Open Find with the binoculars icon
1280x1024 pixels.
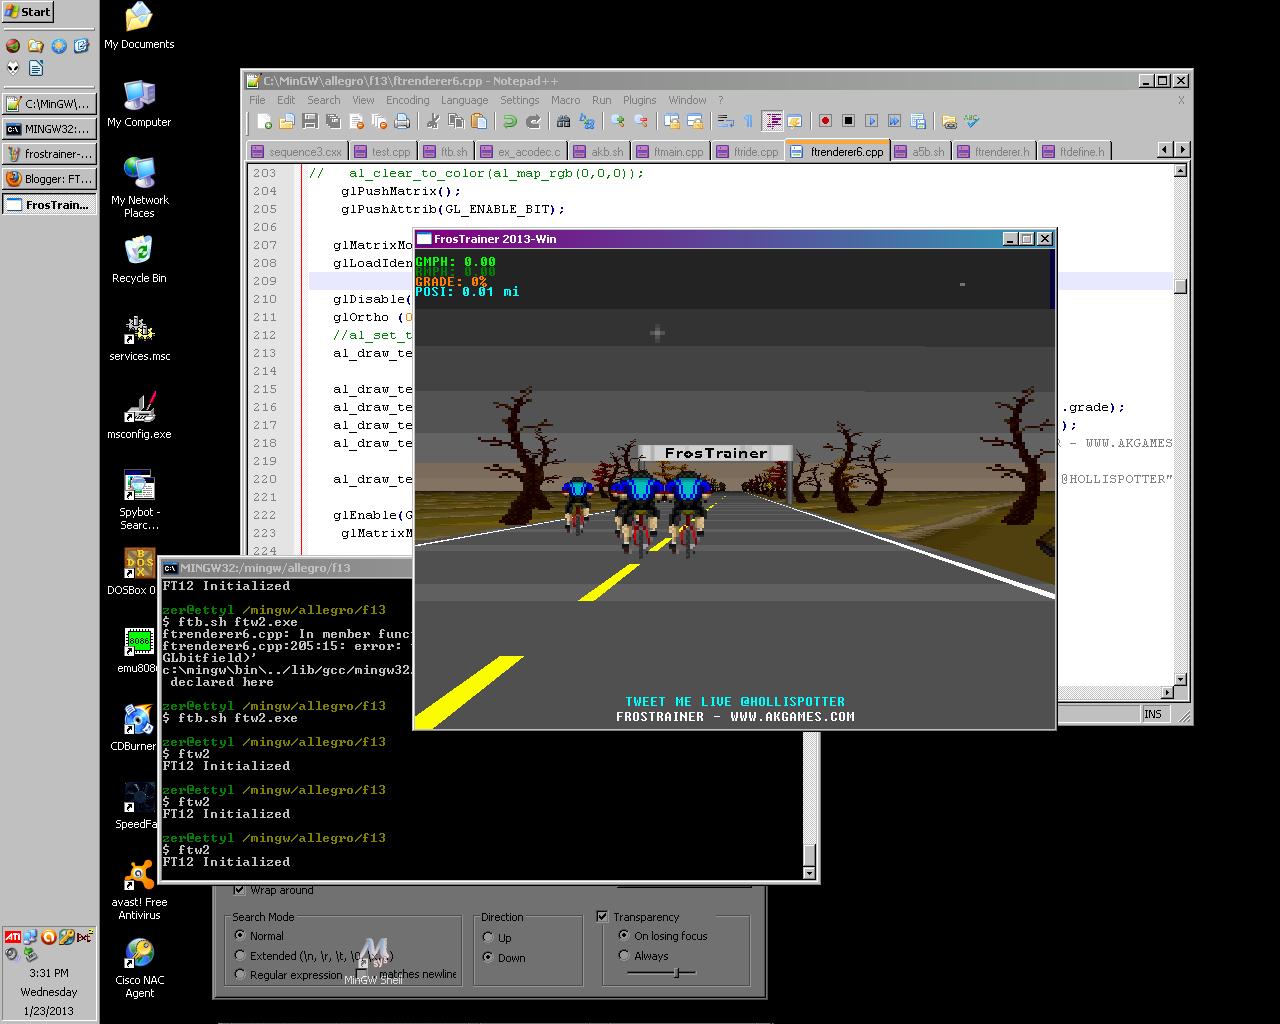[x=564, y=121]
